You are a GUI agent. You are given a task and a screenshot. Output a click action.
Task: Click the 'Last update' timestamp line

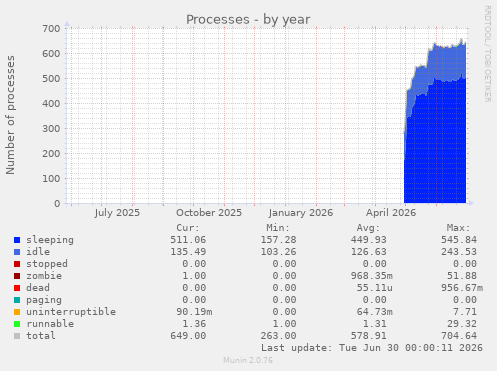(x=372, y=348)
